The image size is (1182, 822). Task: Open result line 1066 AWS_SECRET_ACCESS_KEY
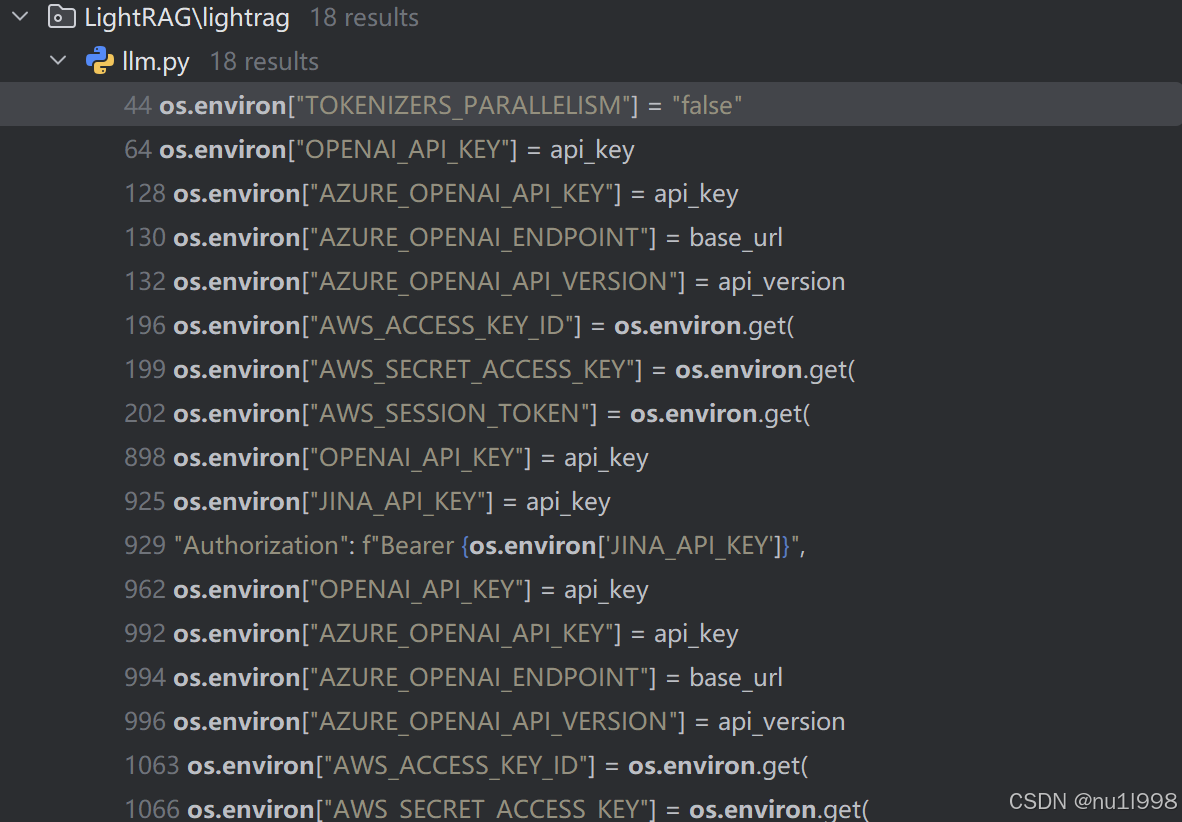tap(591, 805)
